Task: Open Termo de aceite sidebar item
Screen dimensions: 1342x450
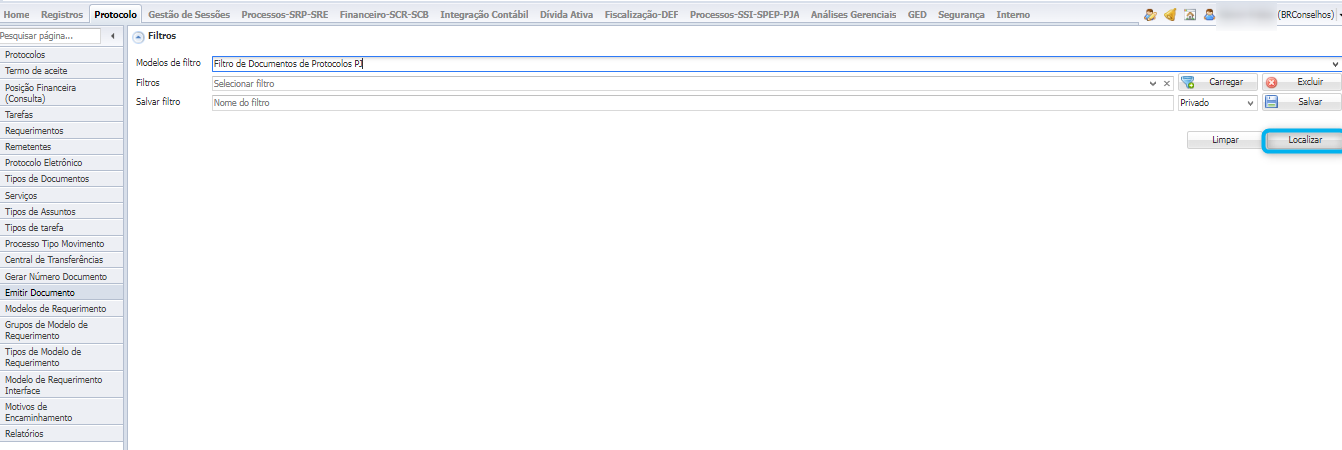Action: point(62,71)
